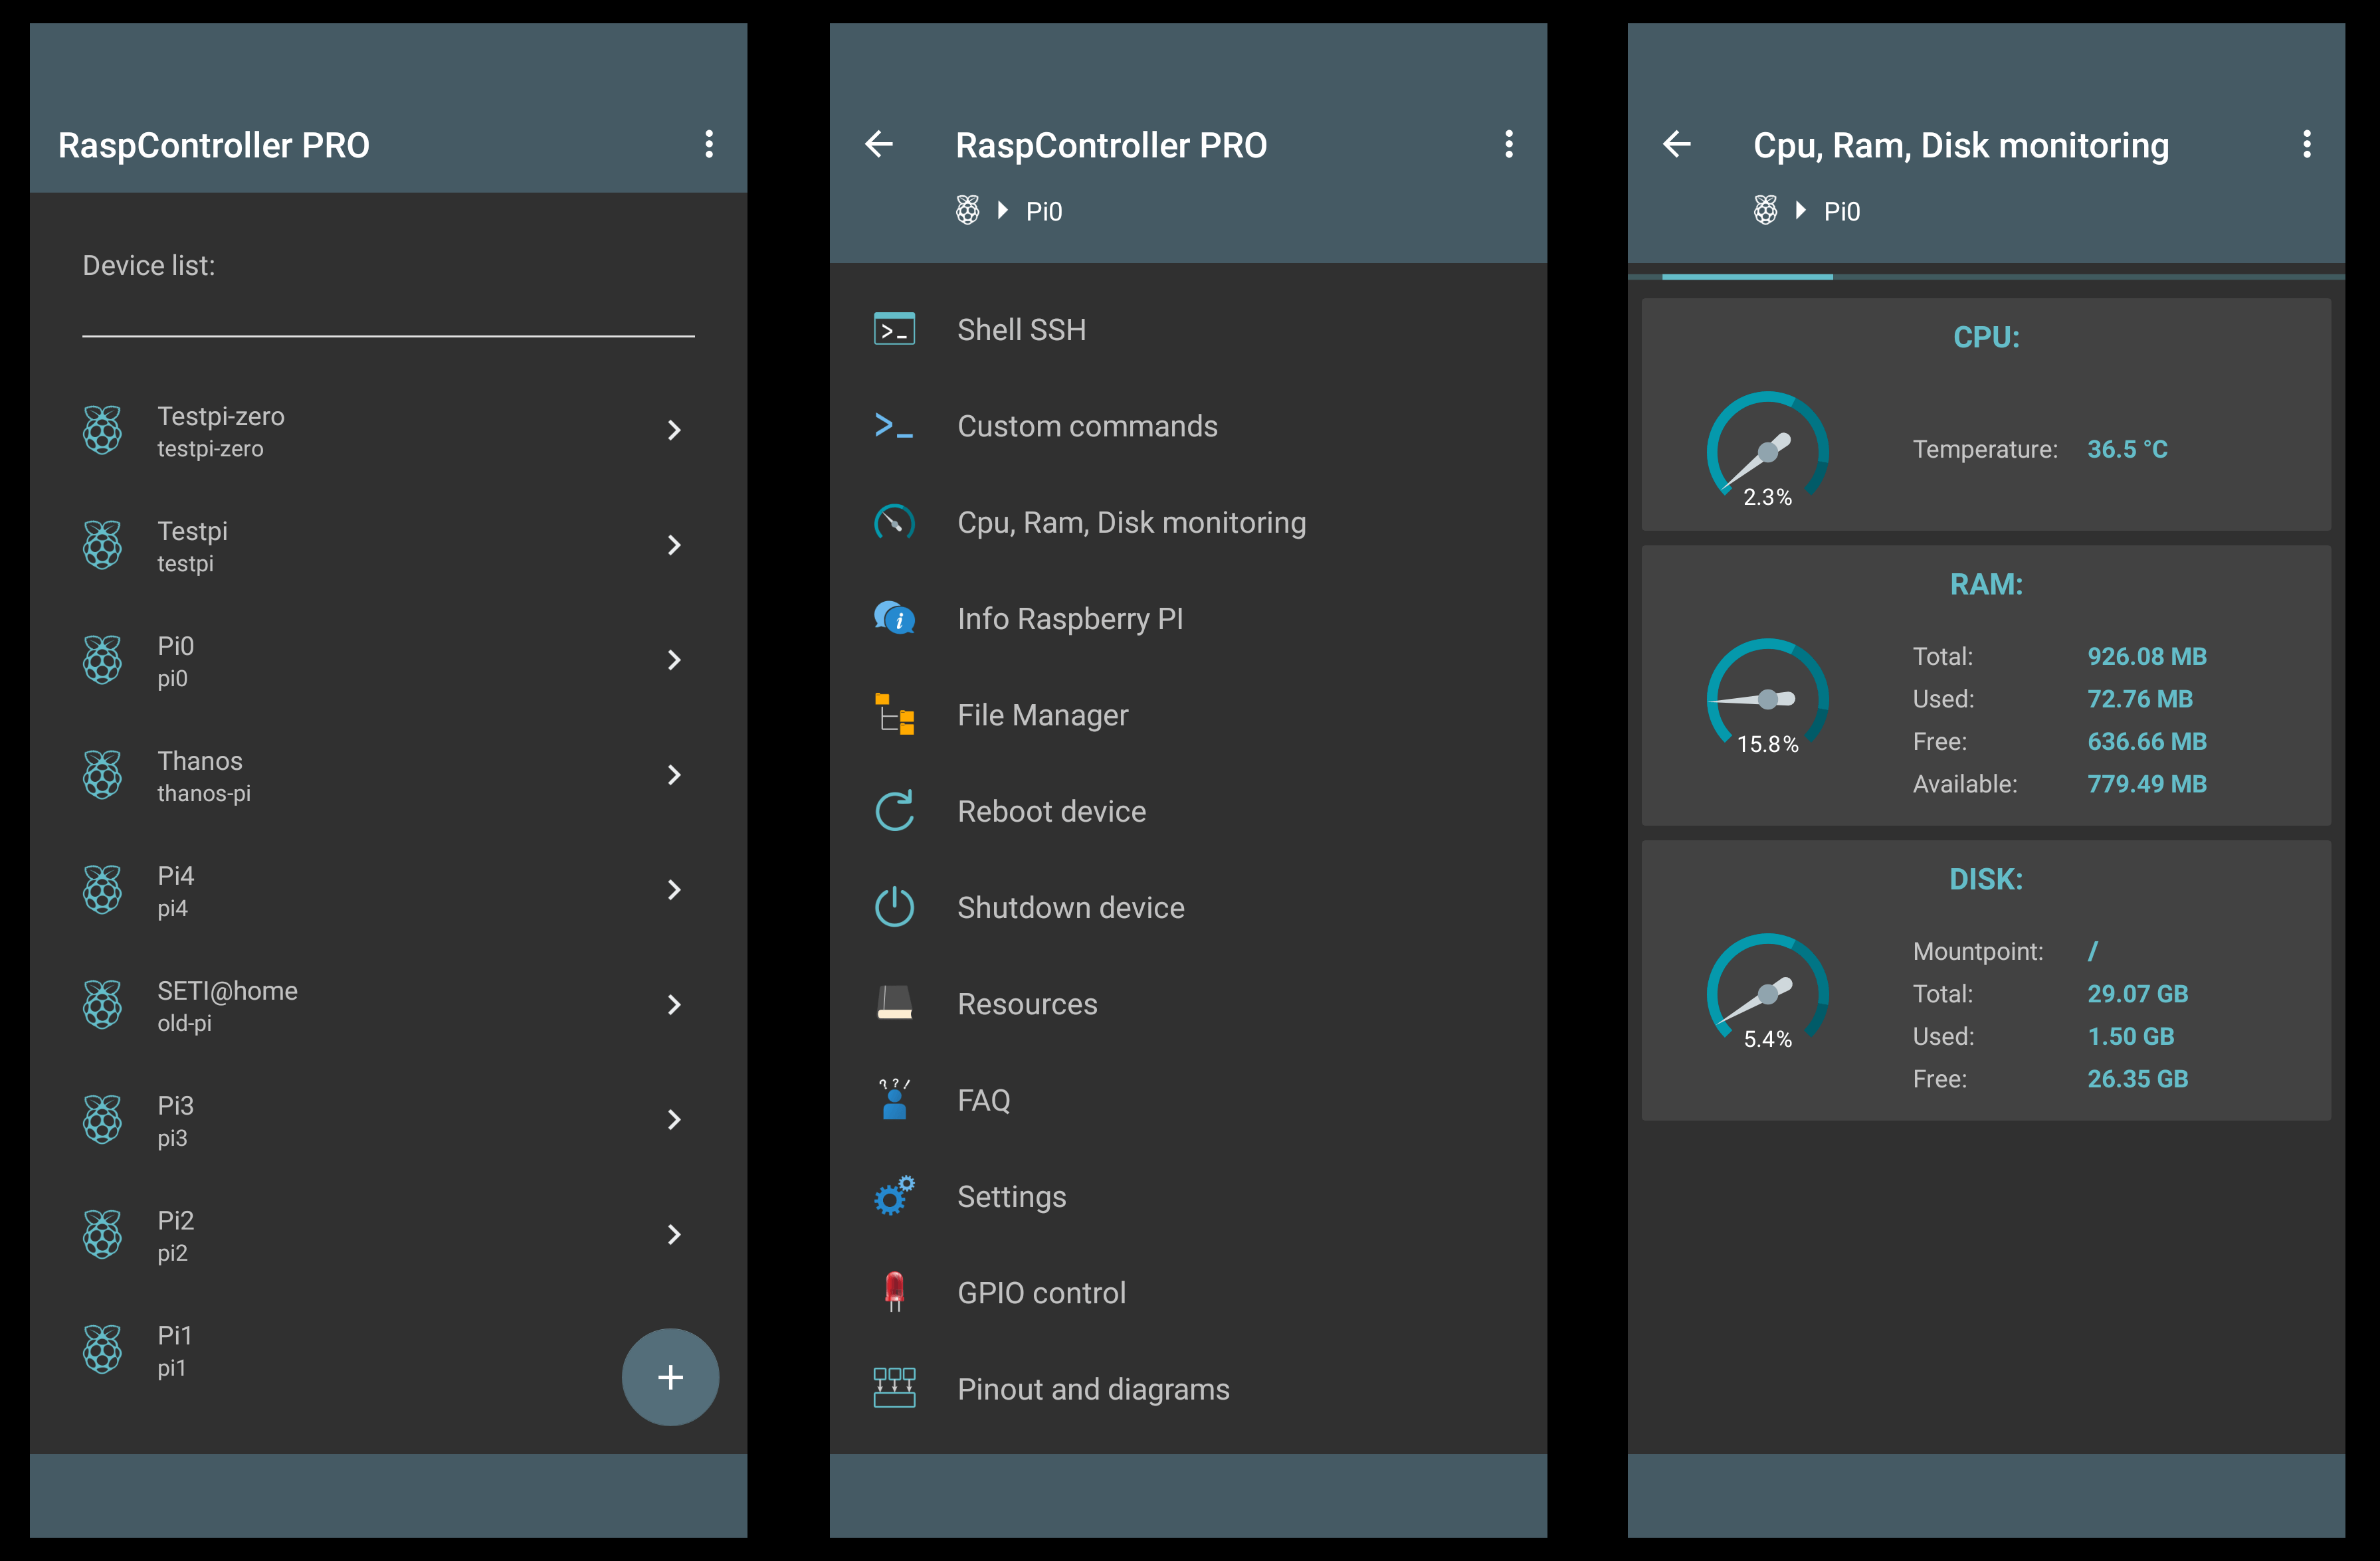
Task: Click the Pinout and diagrams icon
Action: (x=894, y=1388)
